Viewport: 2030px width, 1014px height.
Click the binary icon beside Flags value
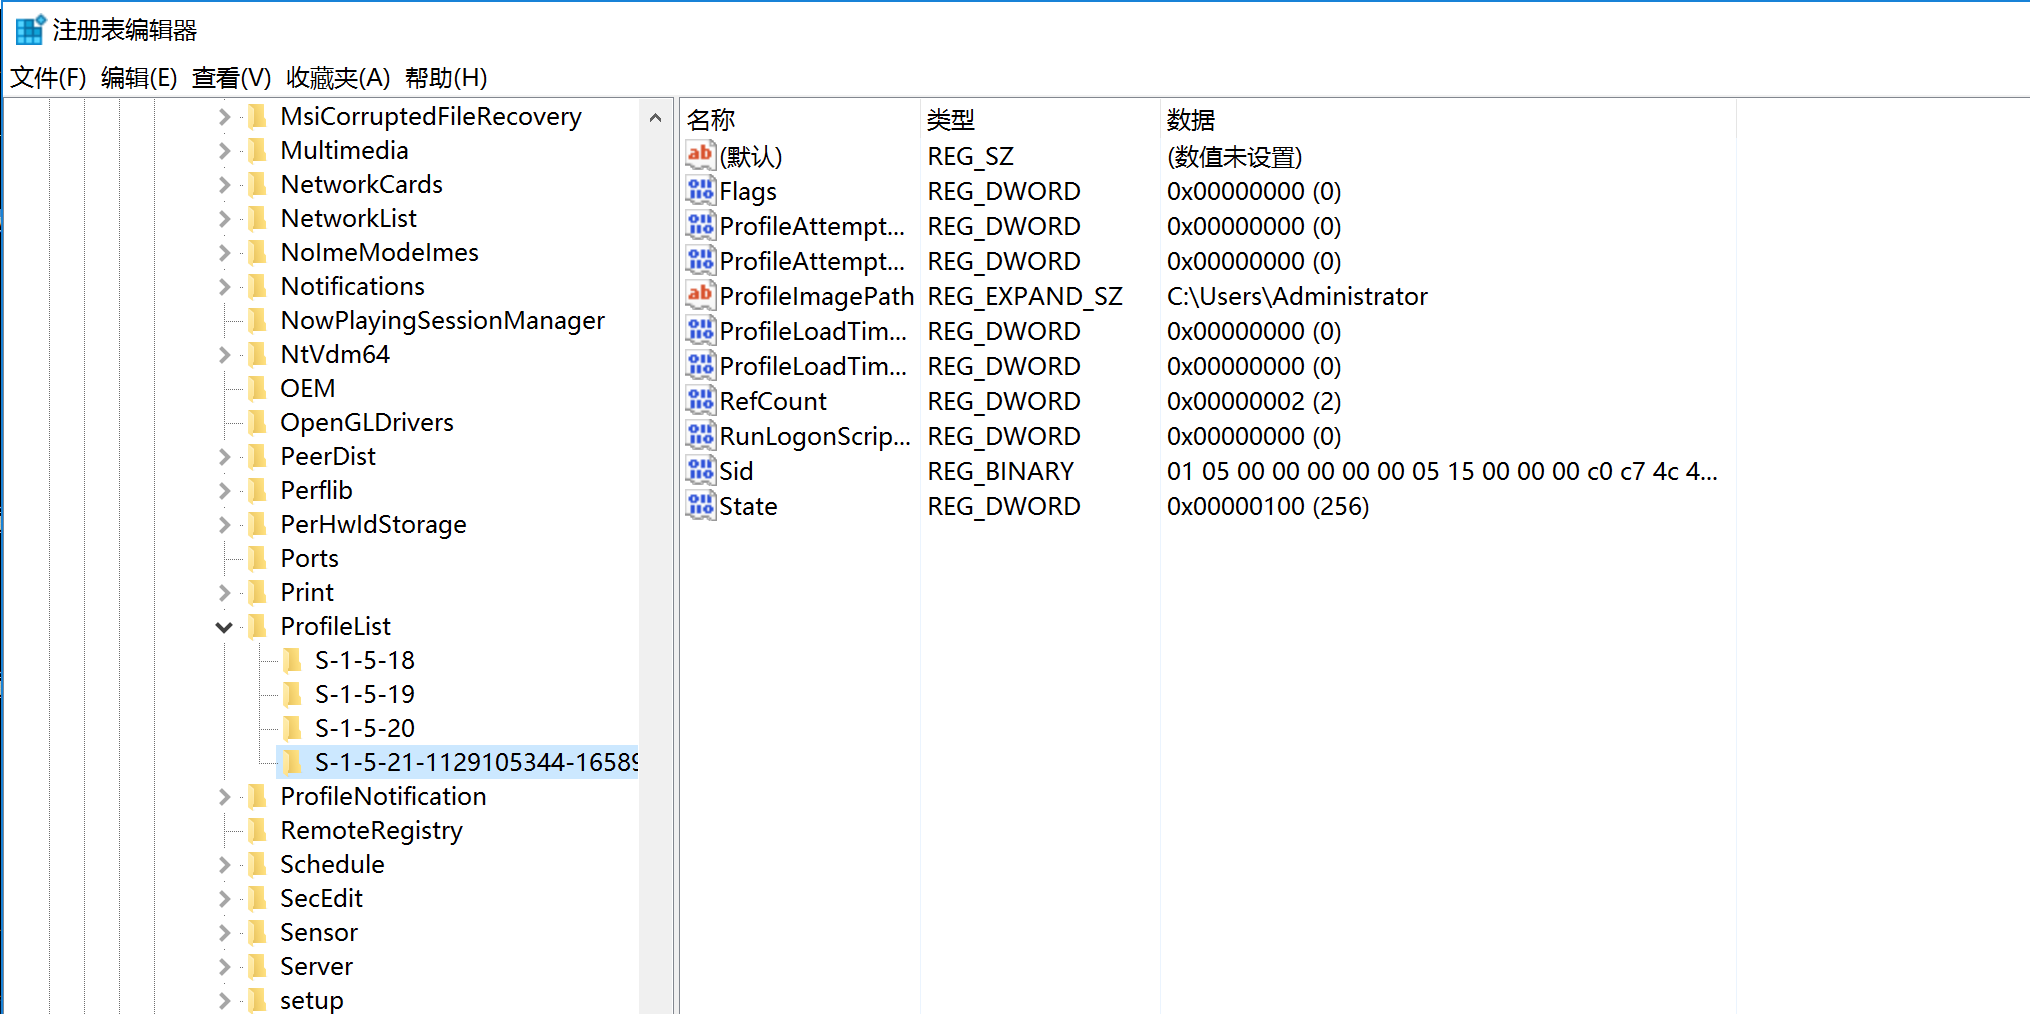pos(700,190)
